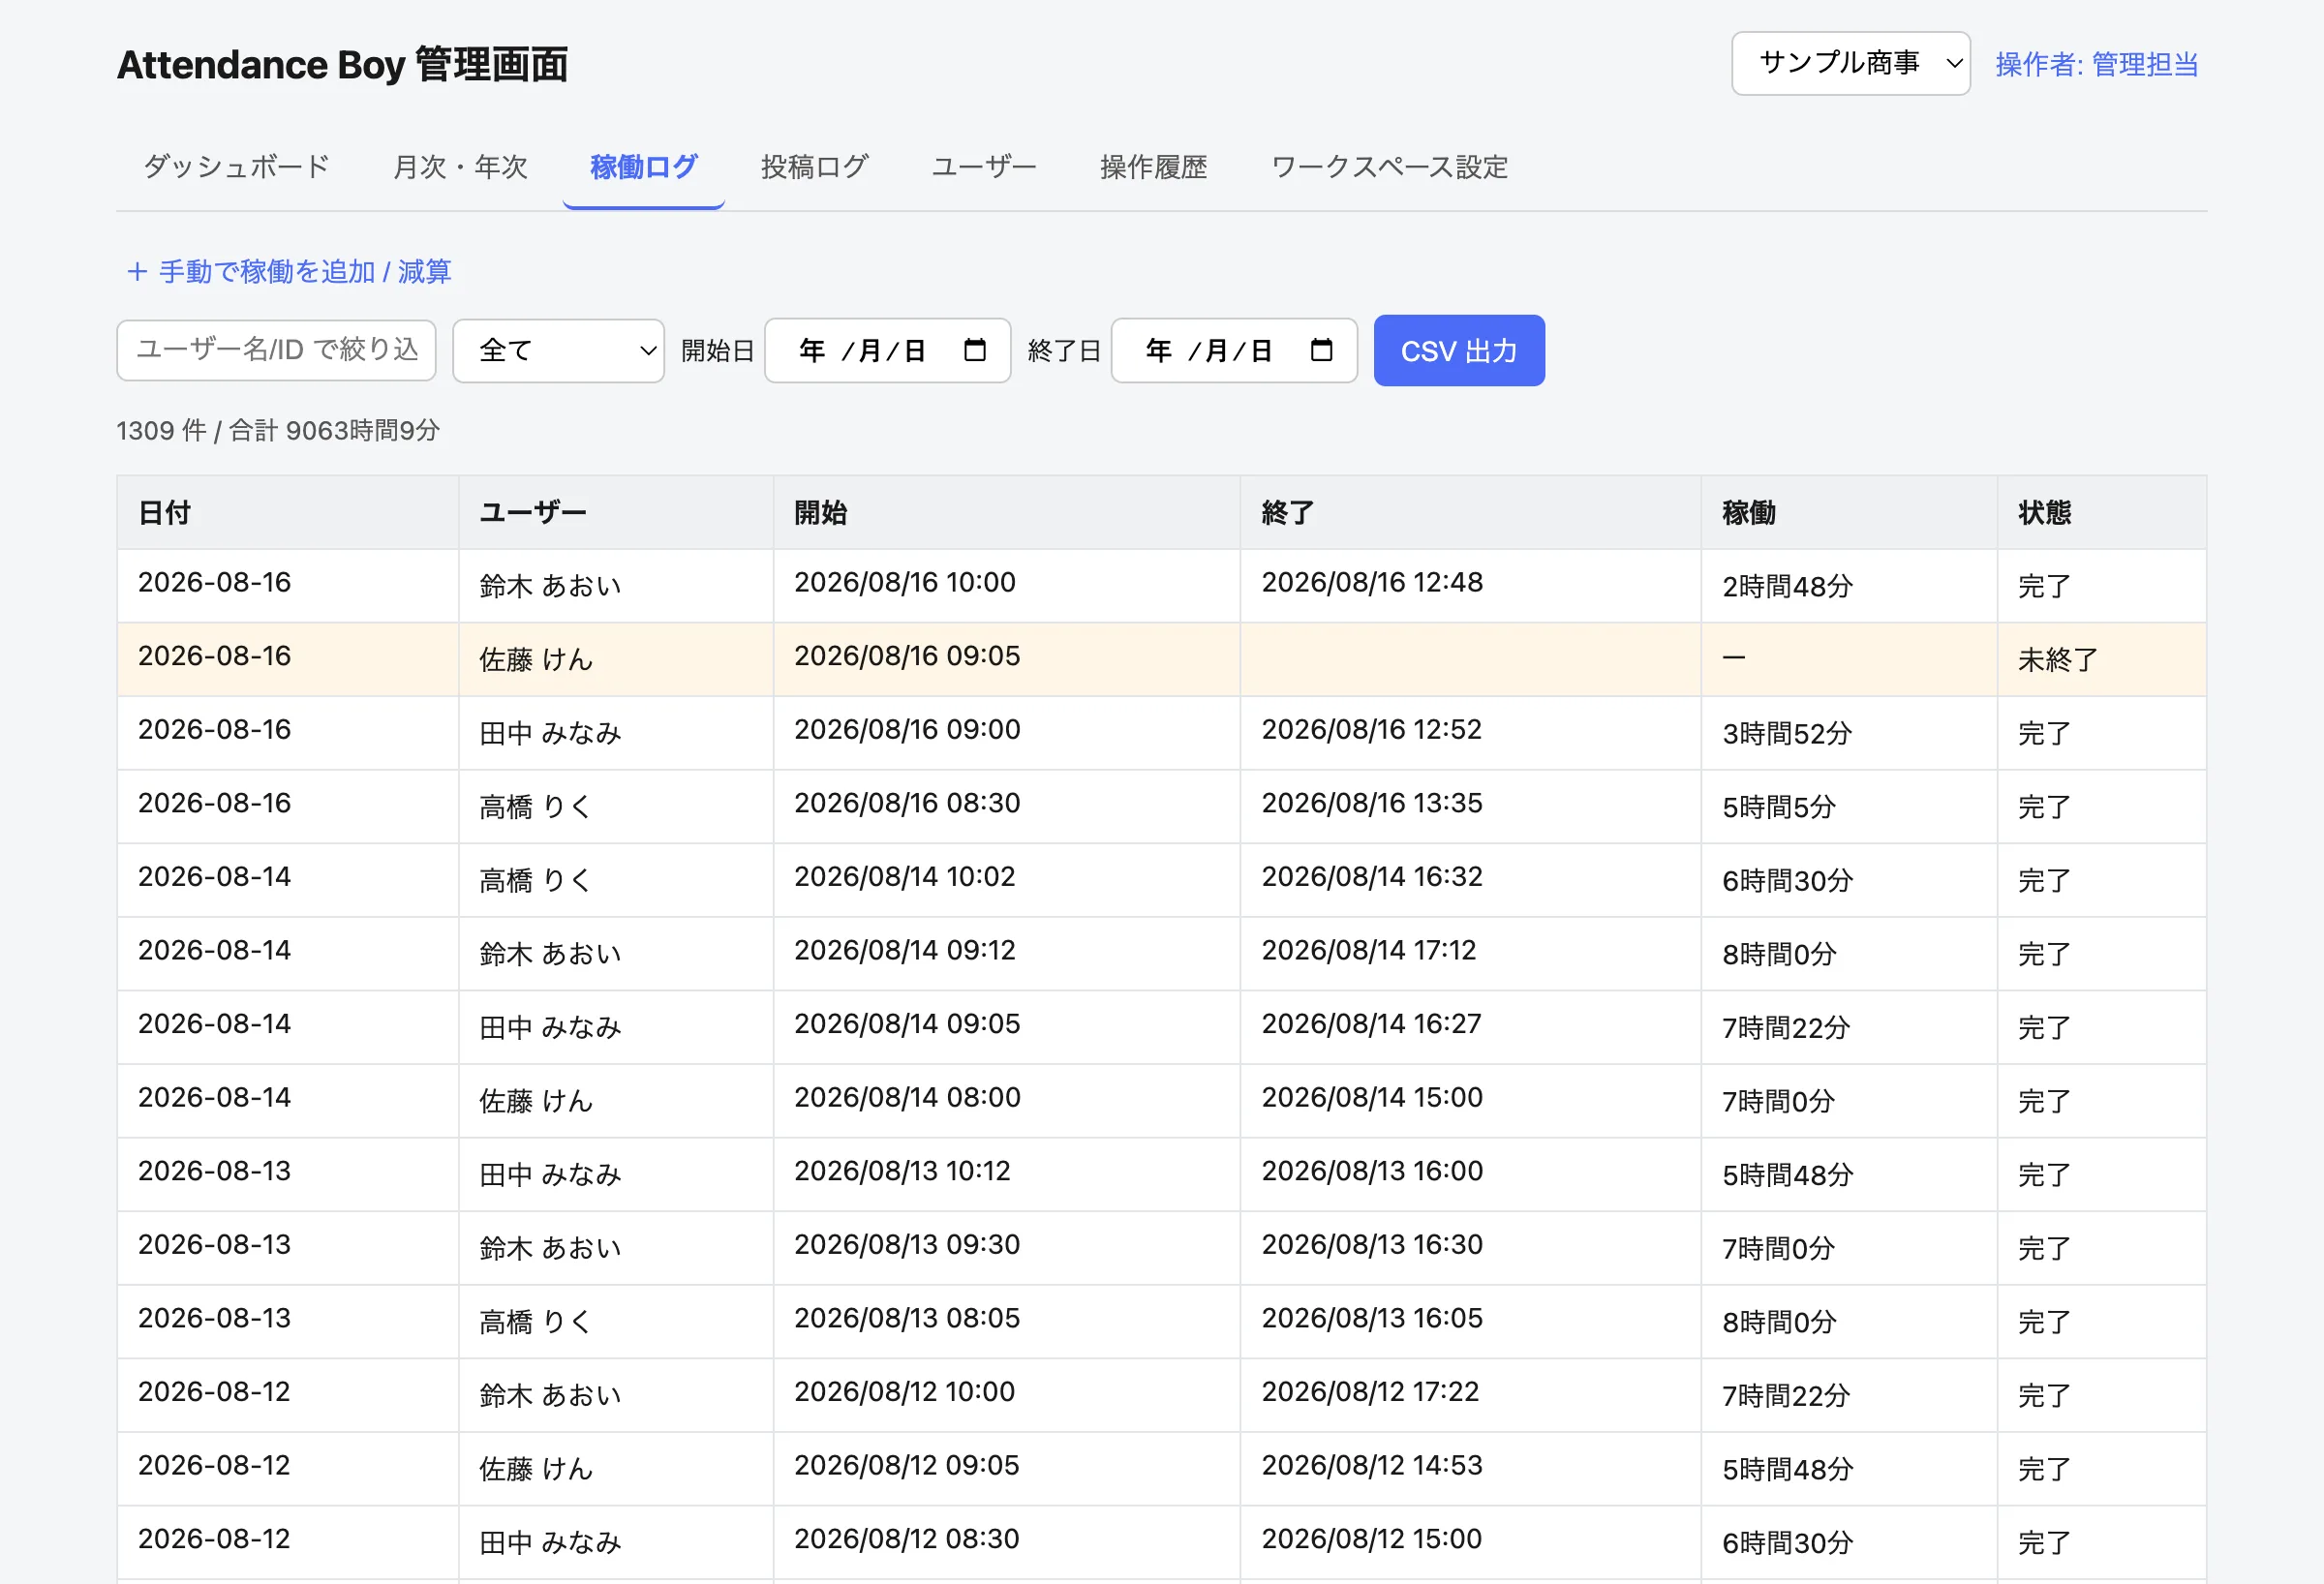Screen dimensions: 2324x1584
Task: Open the 投稿ログ tab
Action: click(814, 167)
